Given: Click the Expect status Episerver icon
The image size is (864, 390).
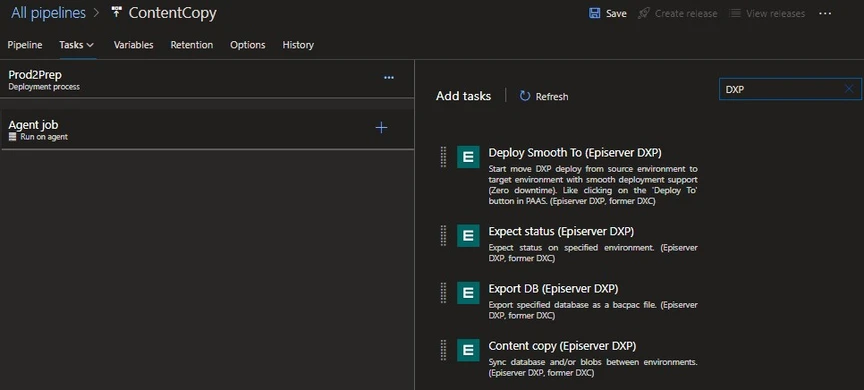Looking at the screenshot, I should [468, 236].
